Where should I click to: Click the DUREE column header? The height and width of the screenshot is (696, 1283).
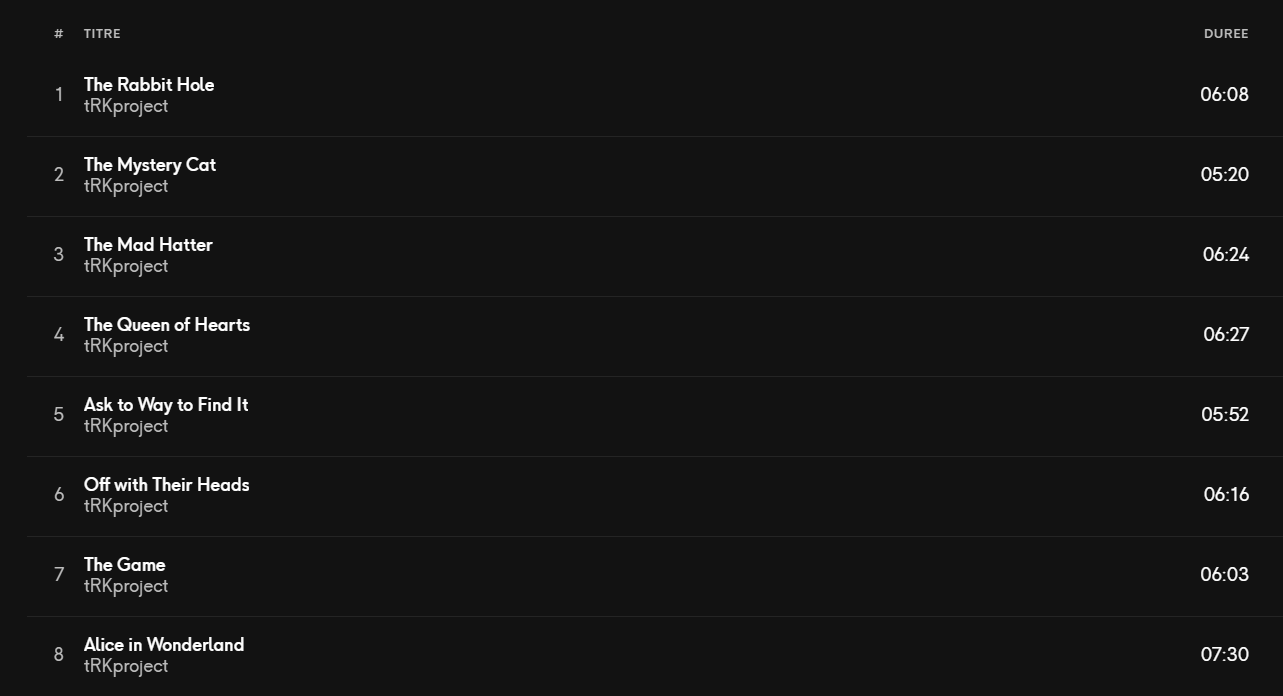point(1226,34)
